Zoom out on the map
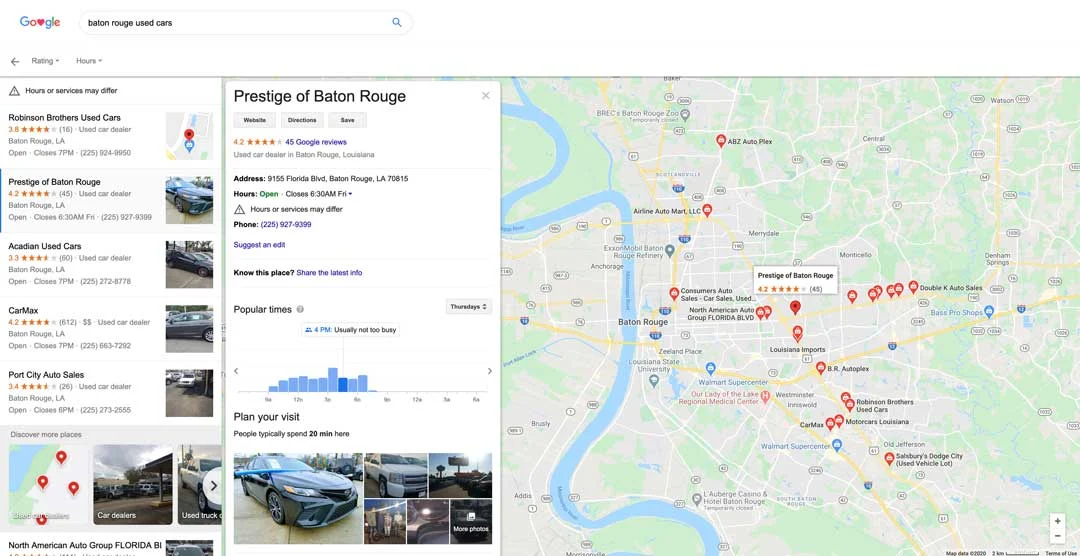This screenshot has width=1080, height=556. [1057, 535]
